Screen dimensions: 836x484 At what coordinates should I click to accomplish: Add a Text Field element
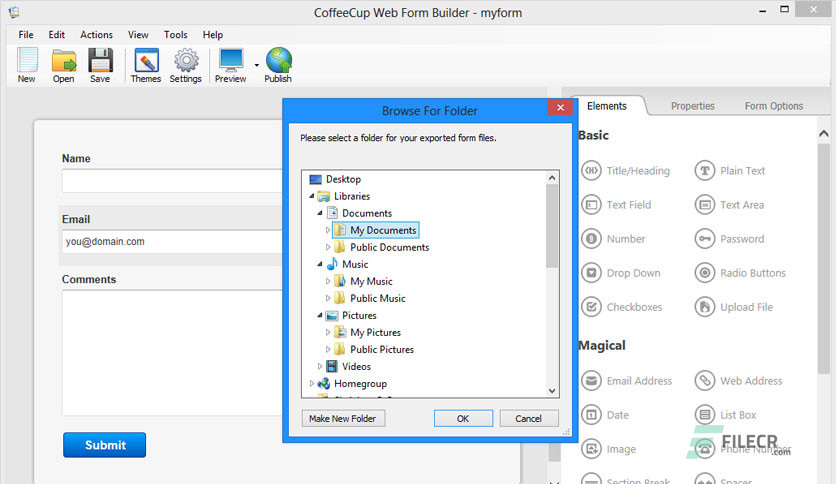[x=616, y=205]
